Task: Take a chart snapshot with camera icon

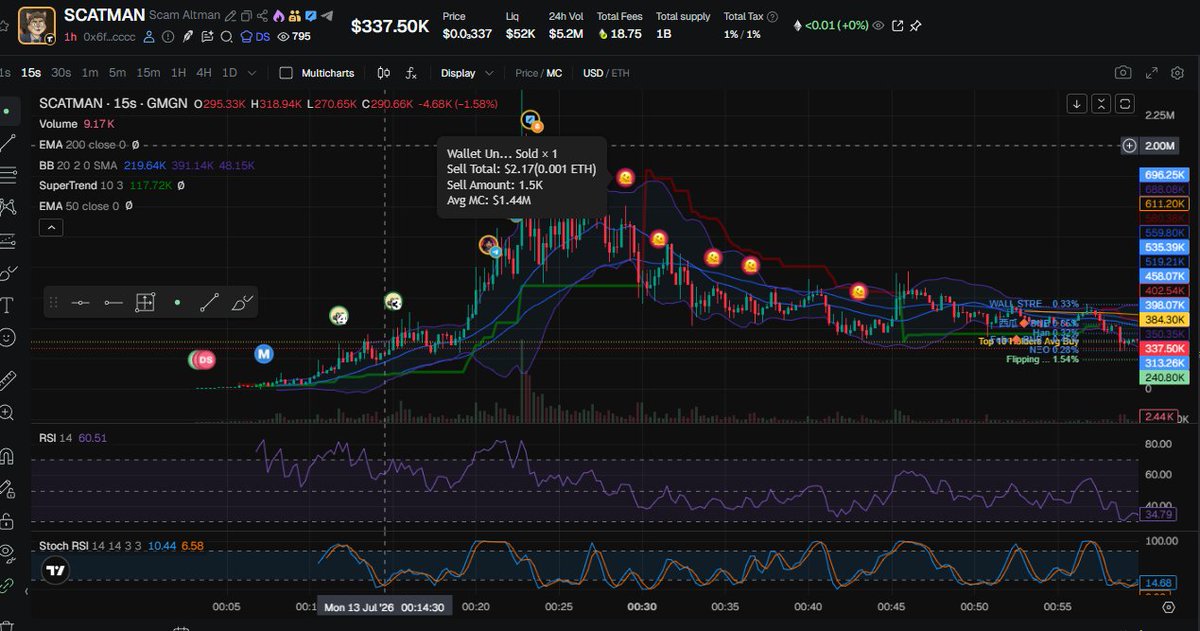Action: (1123, 73)
